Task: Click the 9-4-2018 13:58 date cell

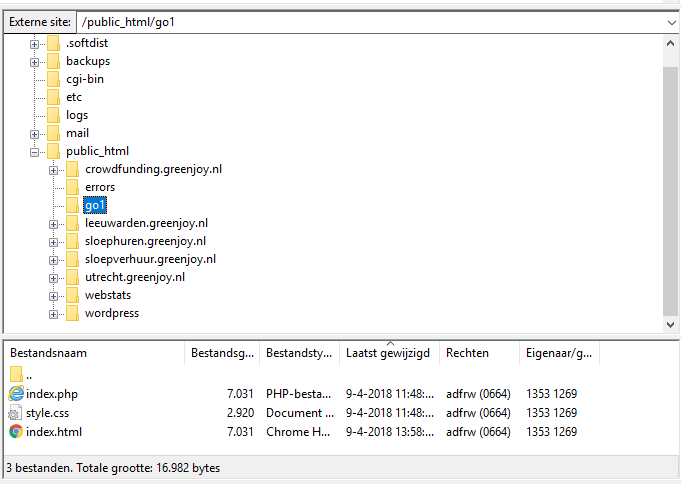Action: pos(390,432)
